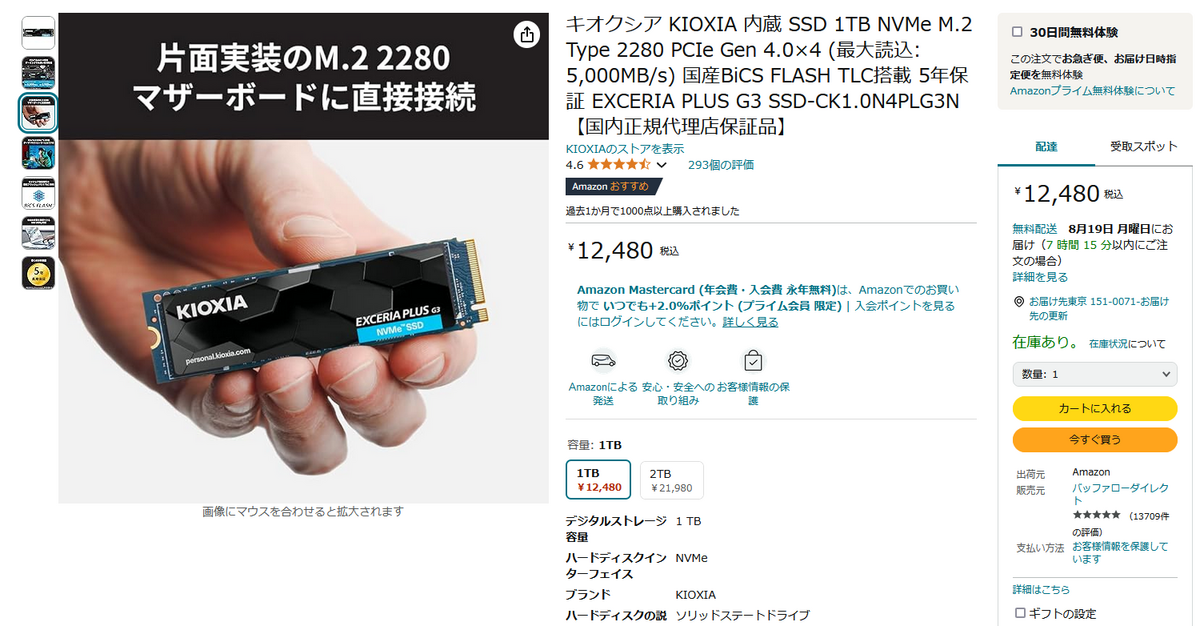This screenshot has height=626, width=1200.
Task: Select the 2TB capacity option
Action: pos(672,480)
